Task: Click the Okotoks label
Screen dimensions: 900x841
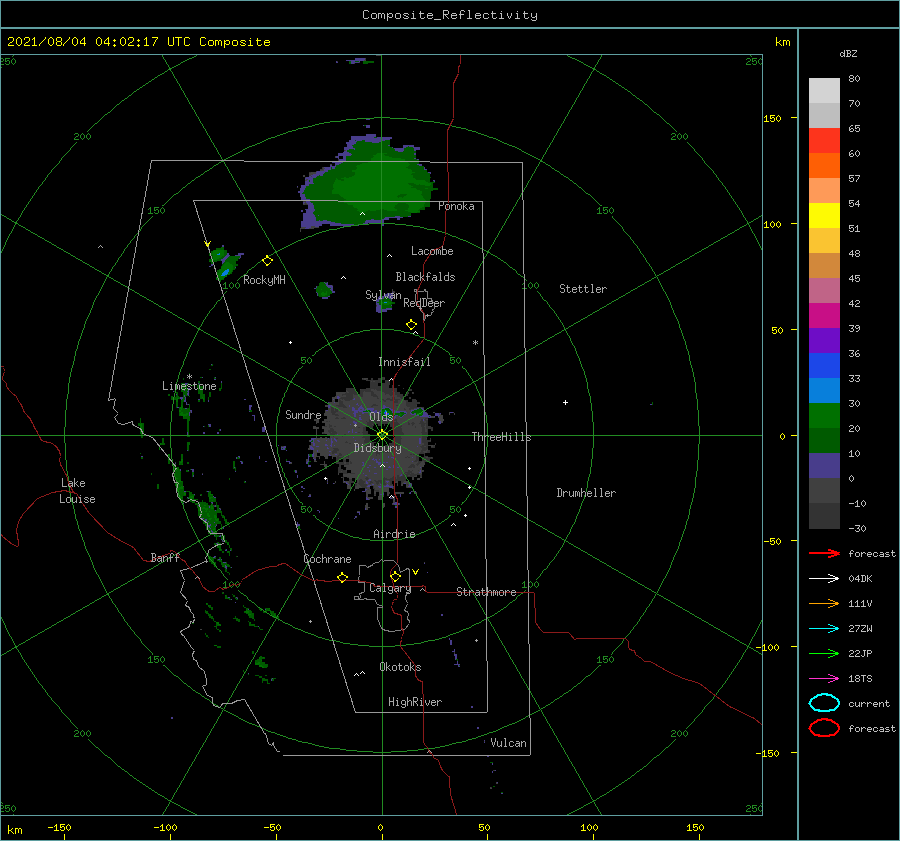Action: pyautogui.click(x=400, y=667)
